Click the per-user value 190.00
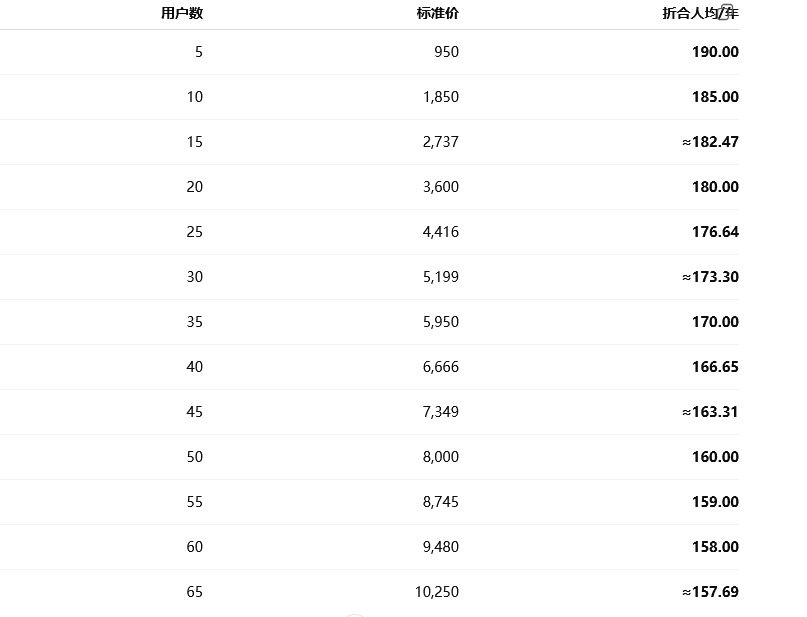This screenshot has width=807, height=617. 715,52
